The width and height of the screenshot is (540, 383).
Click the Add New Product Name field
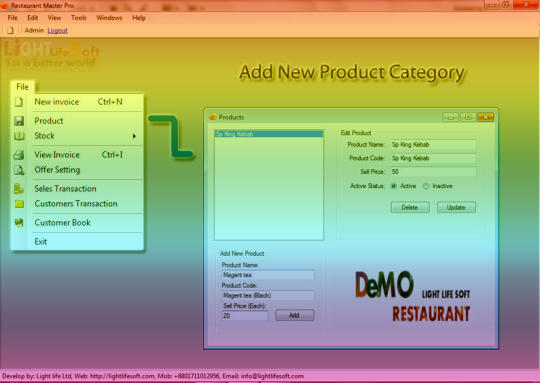[268, 275]
